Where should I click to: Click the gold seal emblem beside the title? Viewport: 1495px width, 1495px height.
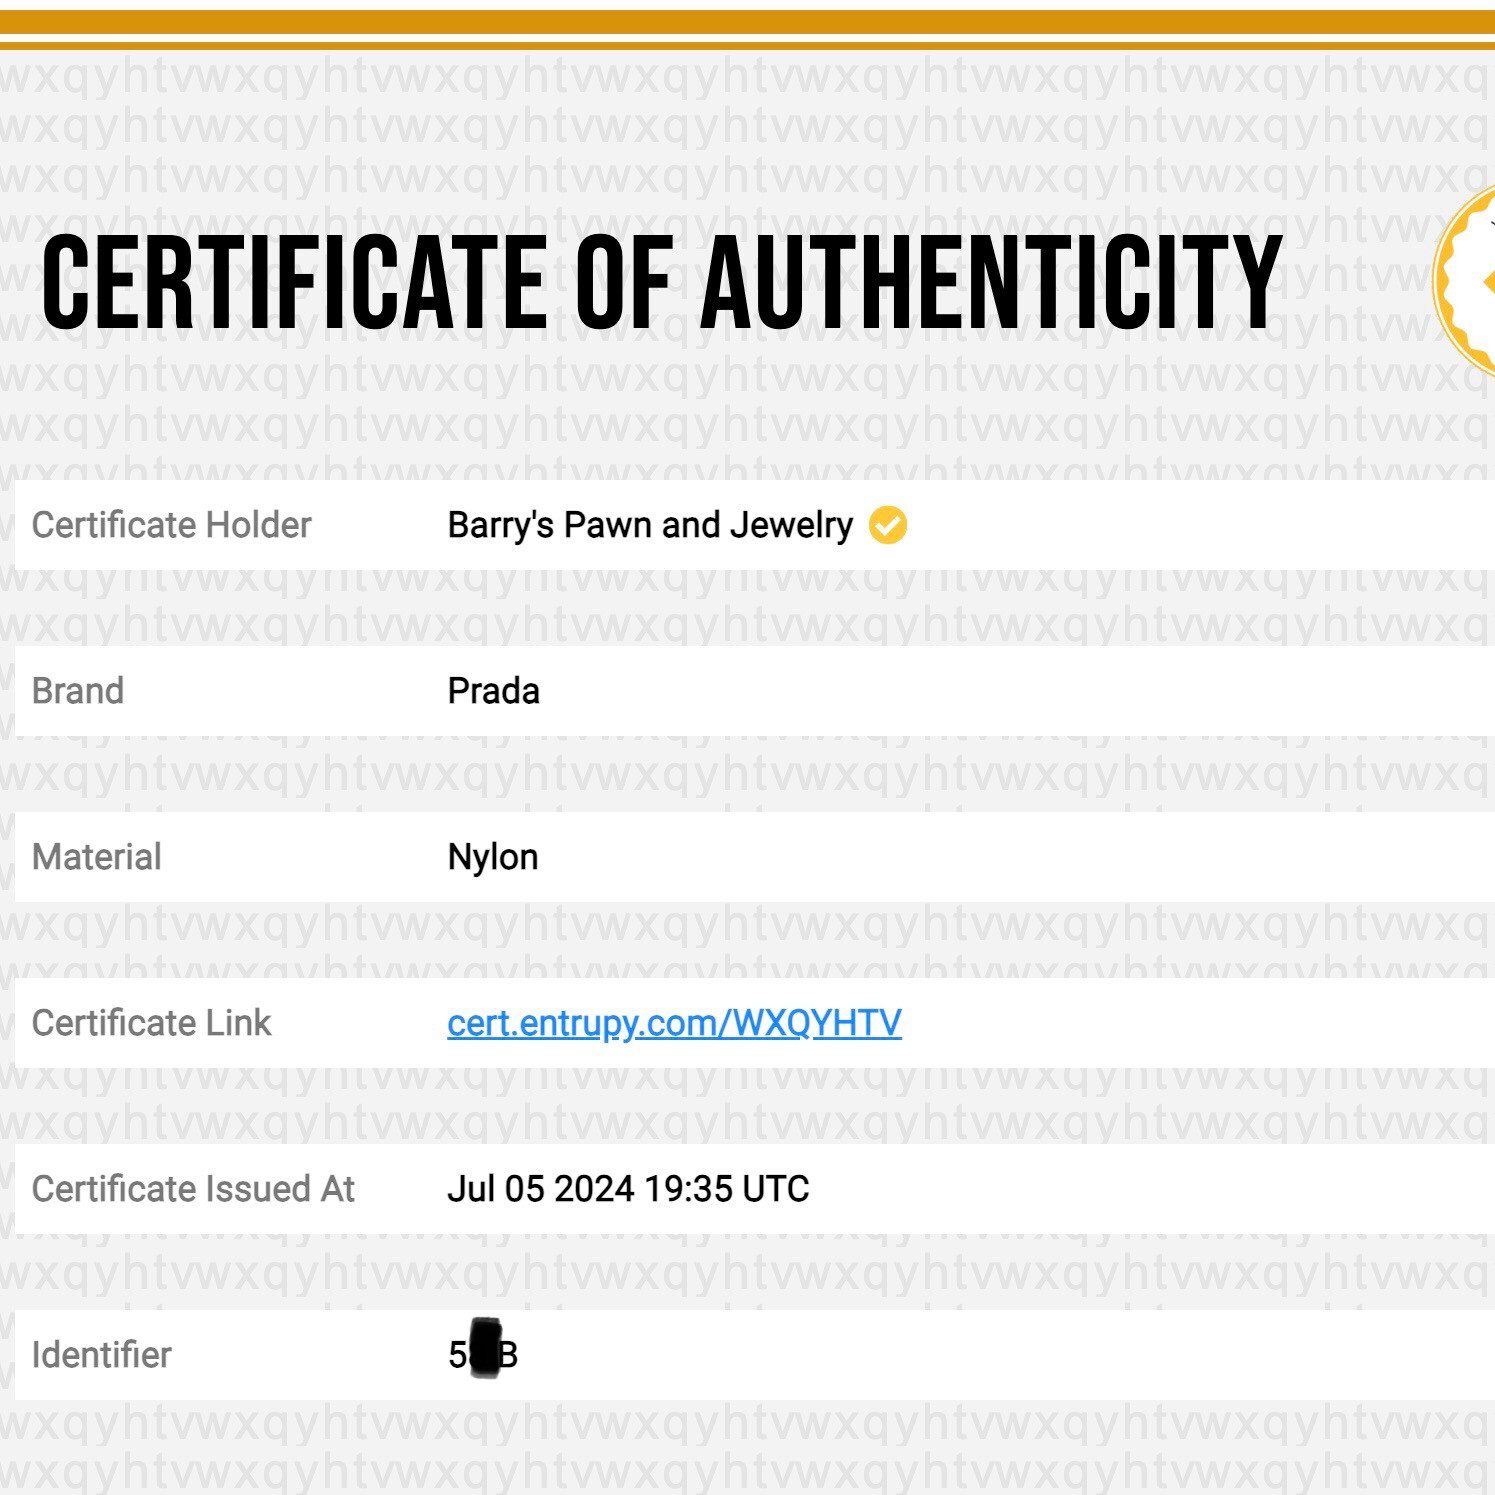pyautogui.click(x=1464, y=279)
